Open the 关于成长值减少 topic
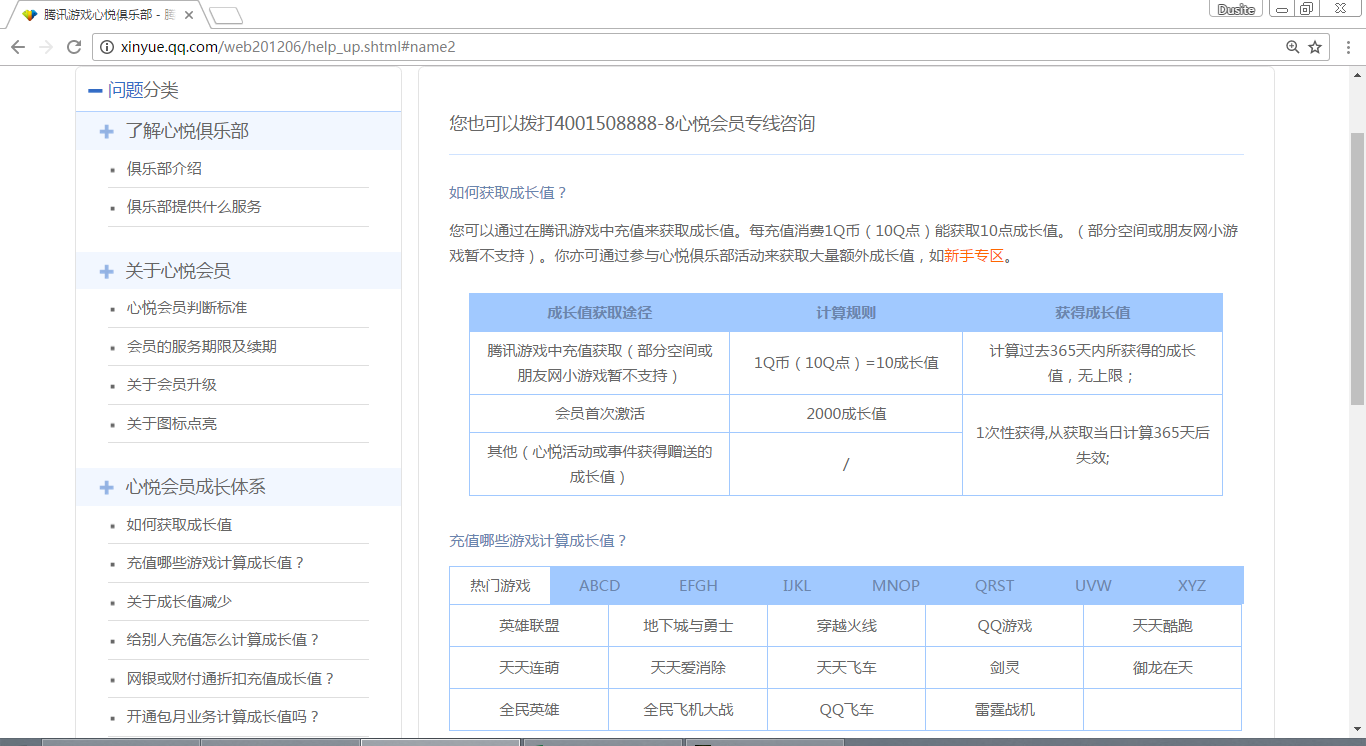The width and height of the screenshot is (1366, 746). tap(179, 602)
